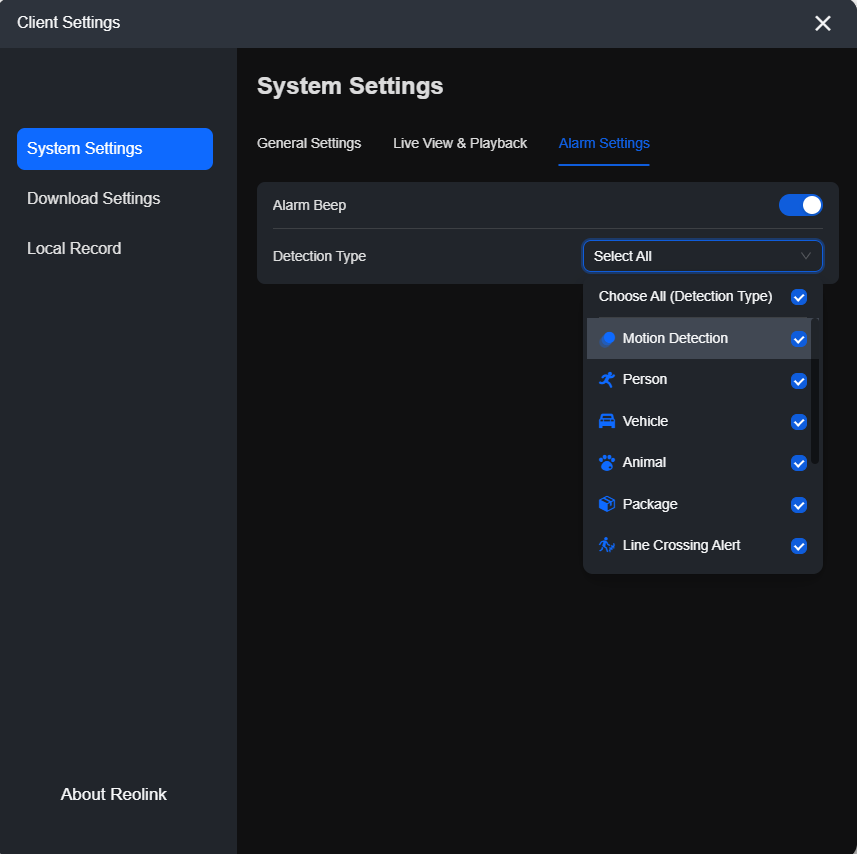Click the Detection Type label

(319, 256)
